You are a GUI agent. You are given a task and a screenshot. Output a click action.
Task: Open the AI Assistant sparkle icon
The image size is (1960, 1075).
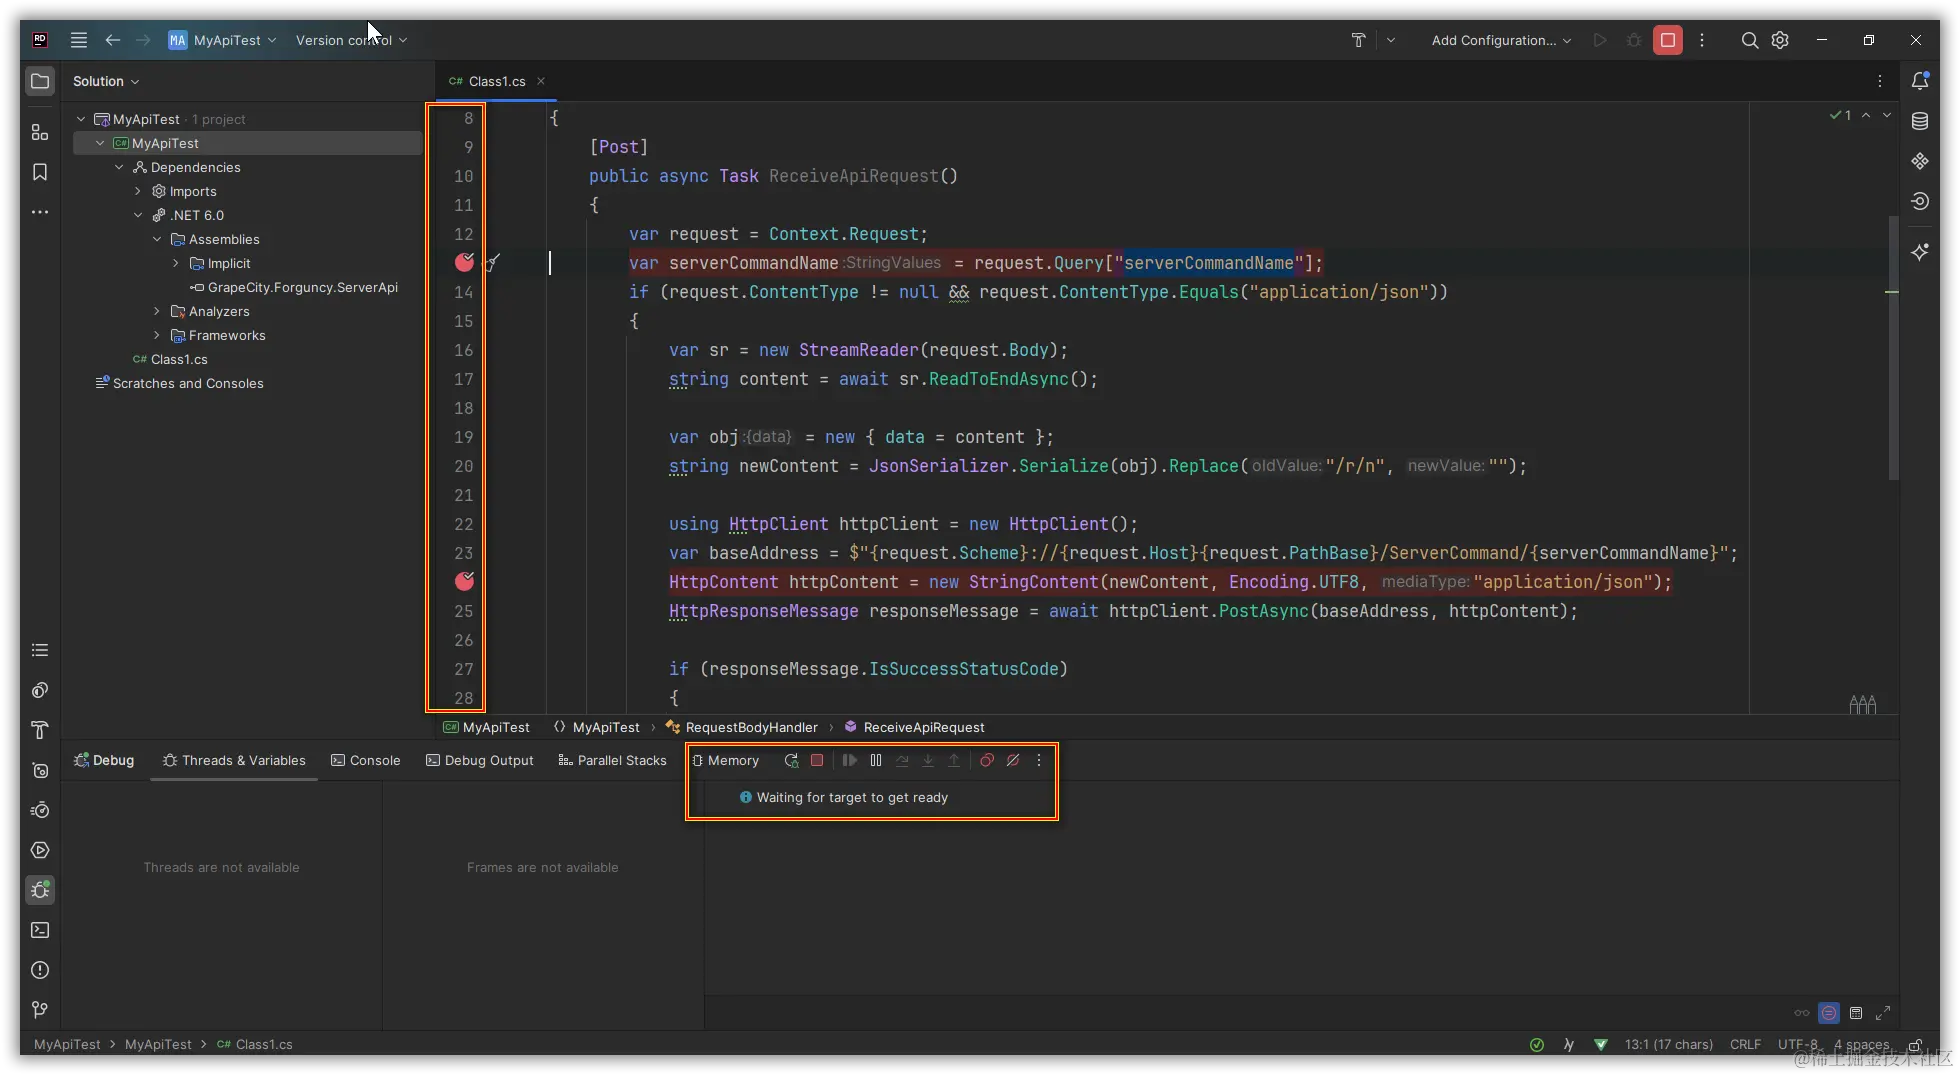coord(1919,252)
